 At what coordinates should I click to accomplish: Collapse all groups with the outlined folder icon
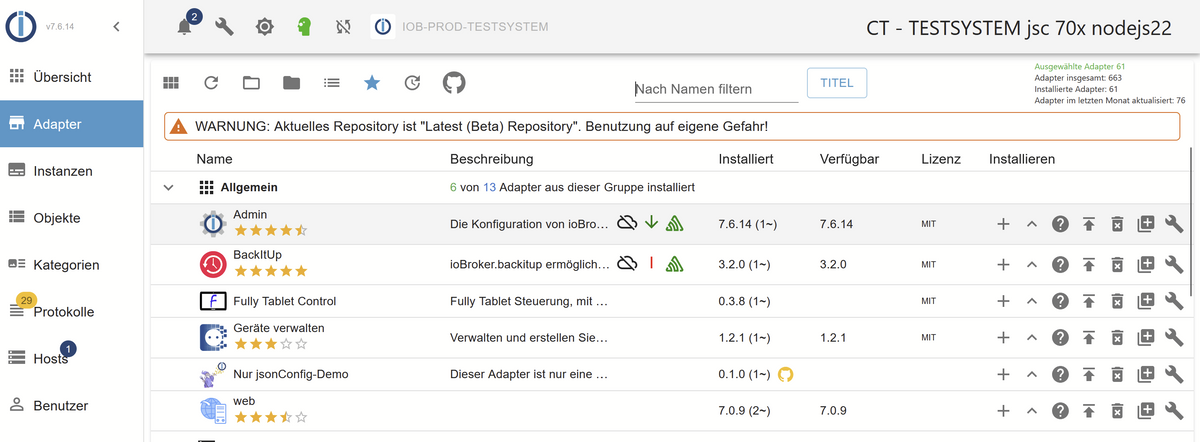point(251,83)
